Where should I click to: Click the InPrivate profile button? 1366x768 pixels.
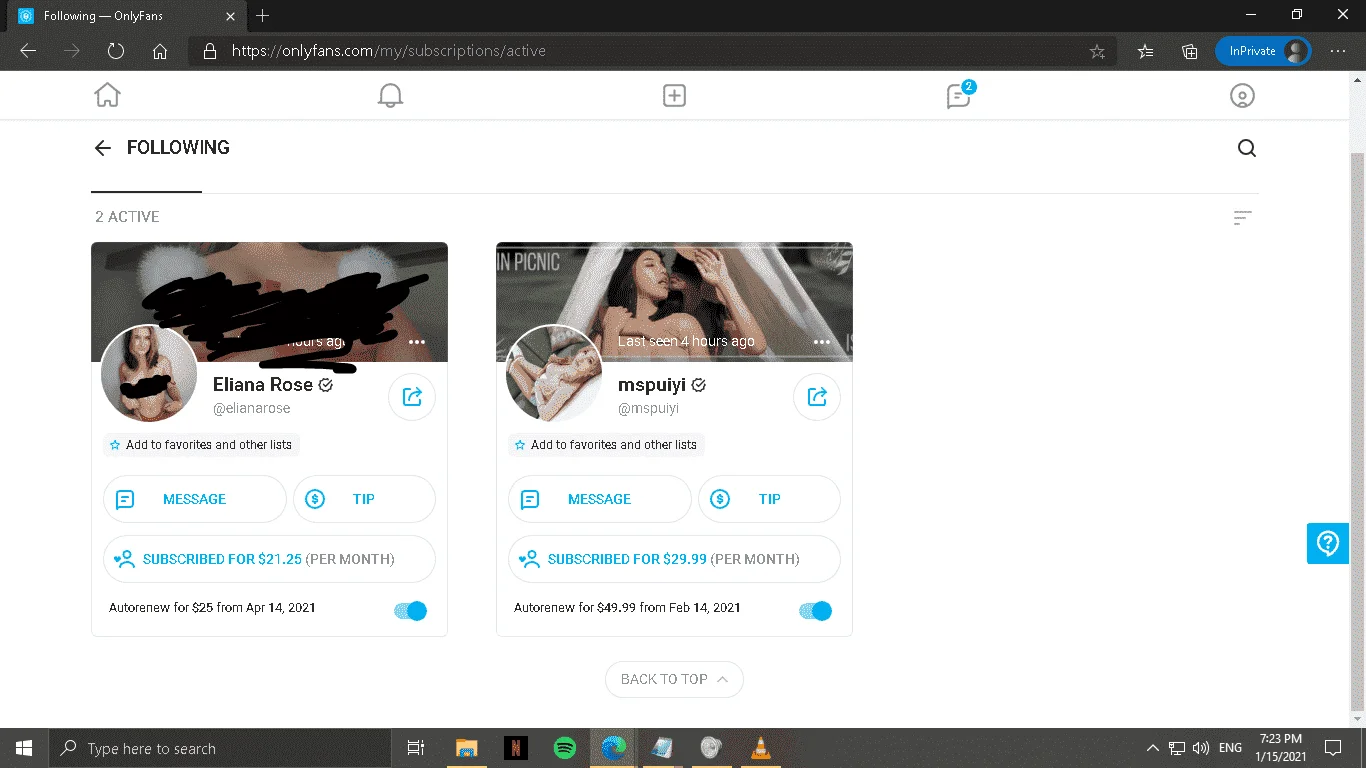pos(1263,51)
